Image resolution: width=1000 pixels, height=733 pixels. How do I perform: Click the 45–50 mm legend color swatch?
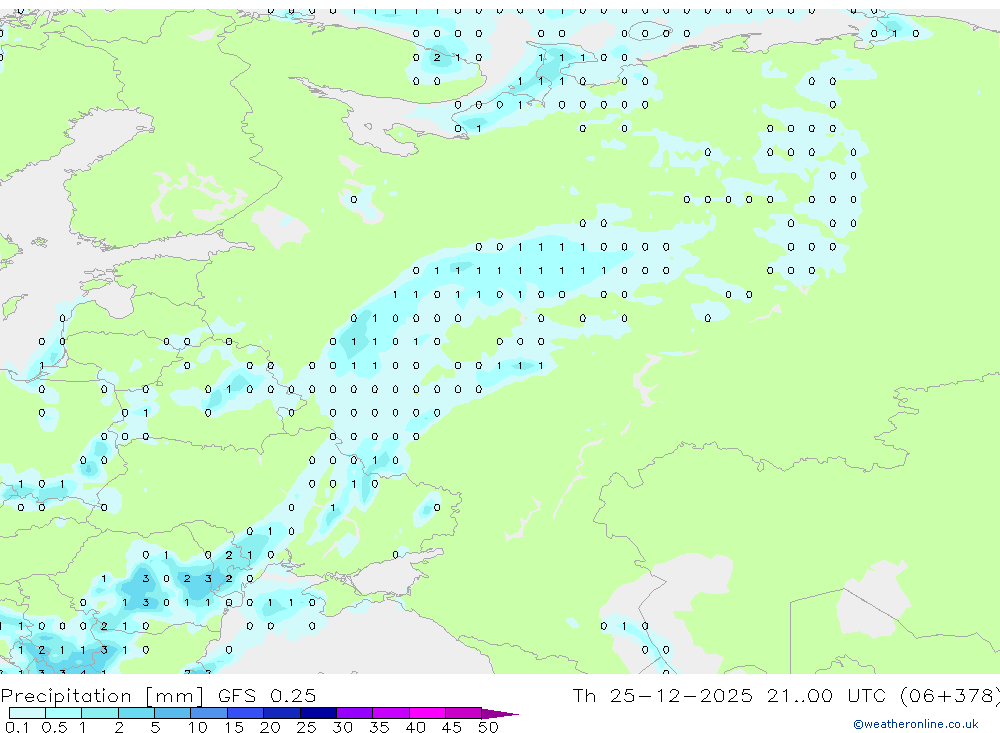464,713
